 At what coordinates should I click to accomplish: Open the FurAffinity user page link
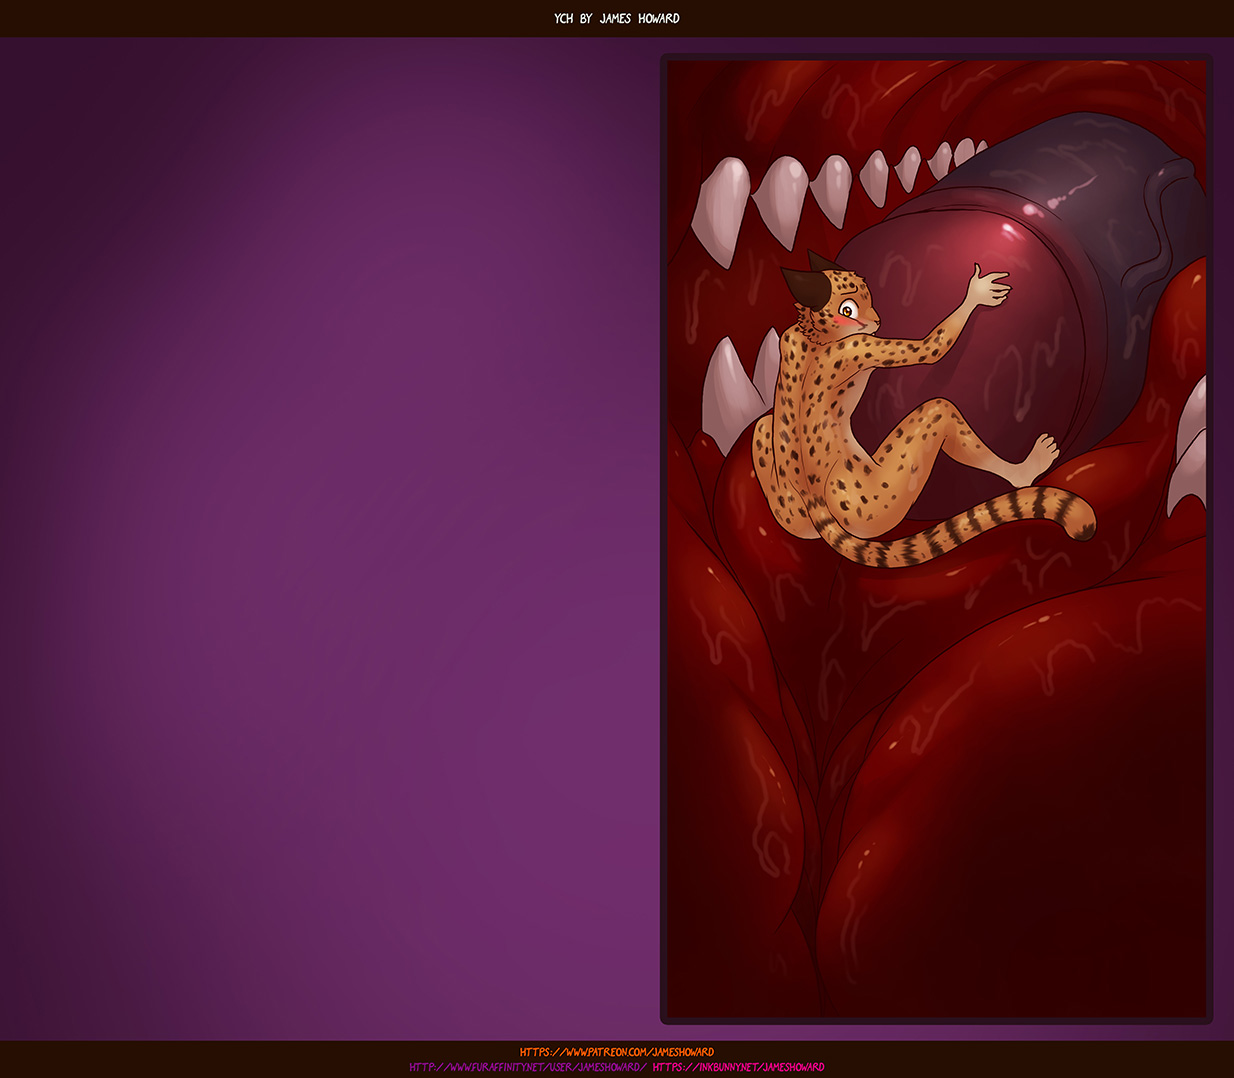527,1067
